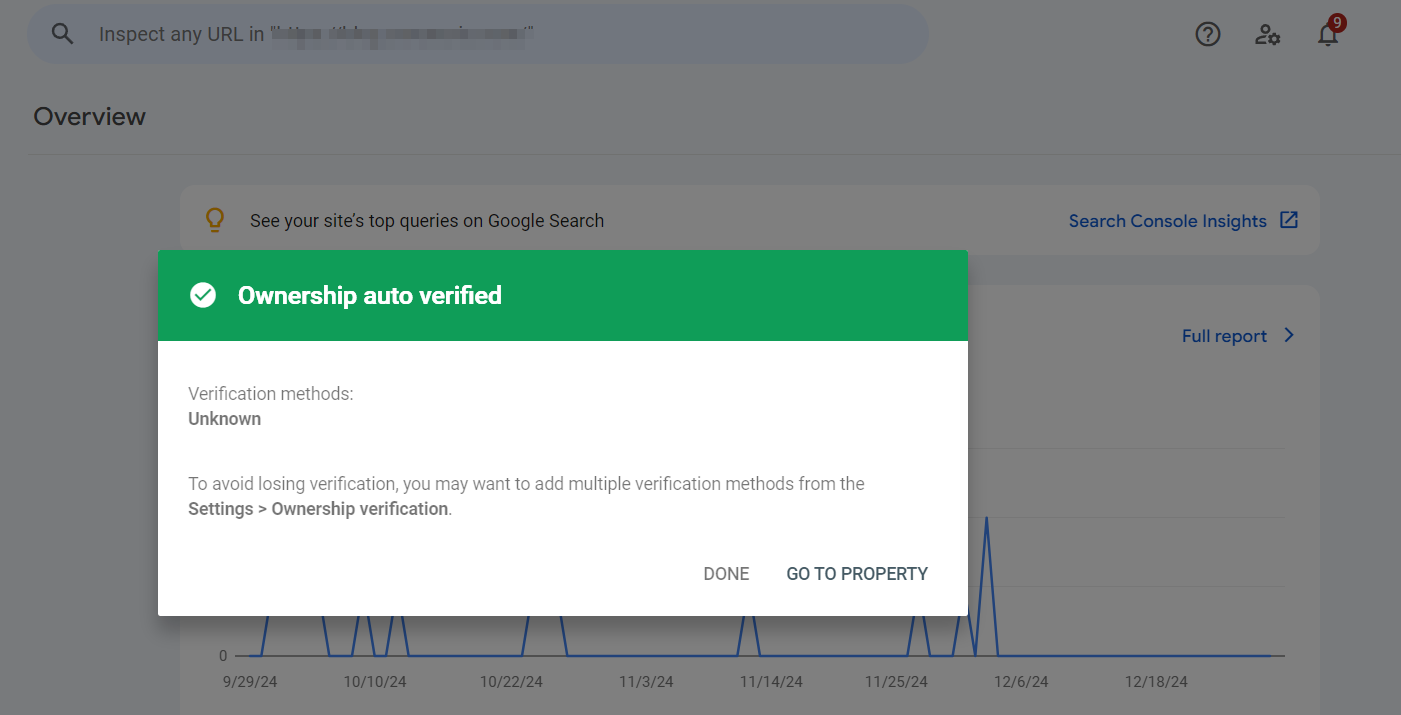Click the green checkmark in the verification banner
Image resolution: width=1401 pixels, height=715 pixels.
coord(203,295)
